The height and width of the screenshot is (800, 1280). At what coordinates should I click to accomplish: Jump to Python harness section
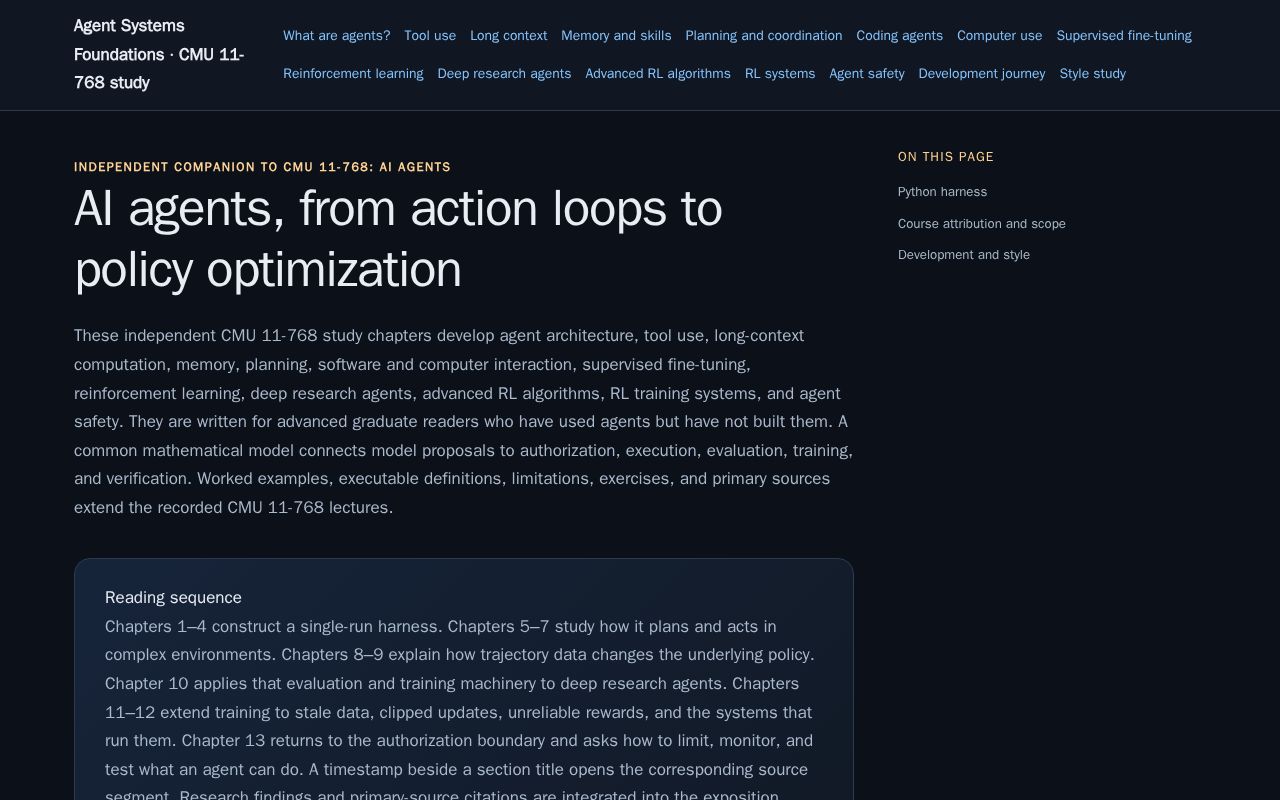point(942,192)
